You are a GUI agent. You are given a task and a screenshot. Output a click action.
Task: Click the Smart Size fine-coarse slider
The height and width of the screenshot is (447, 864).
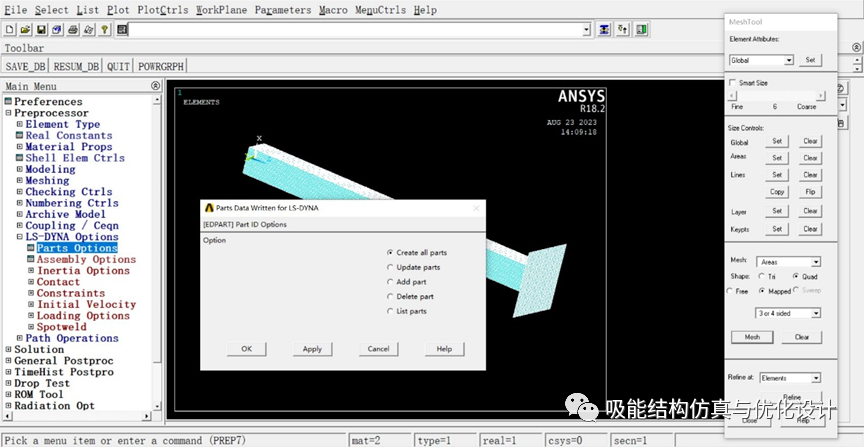pos(776,95)
